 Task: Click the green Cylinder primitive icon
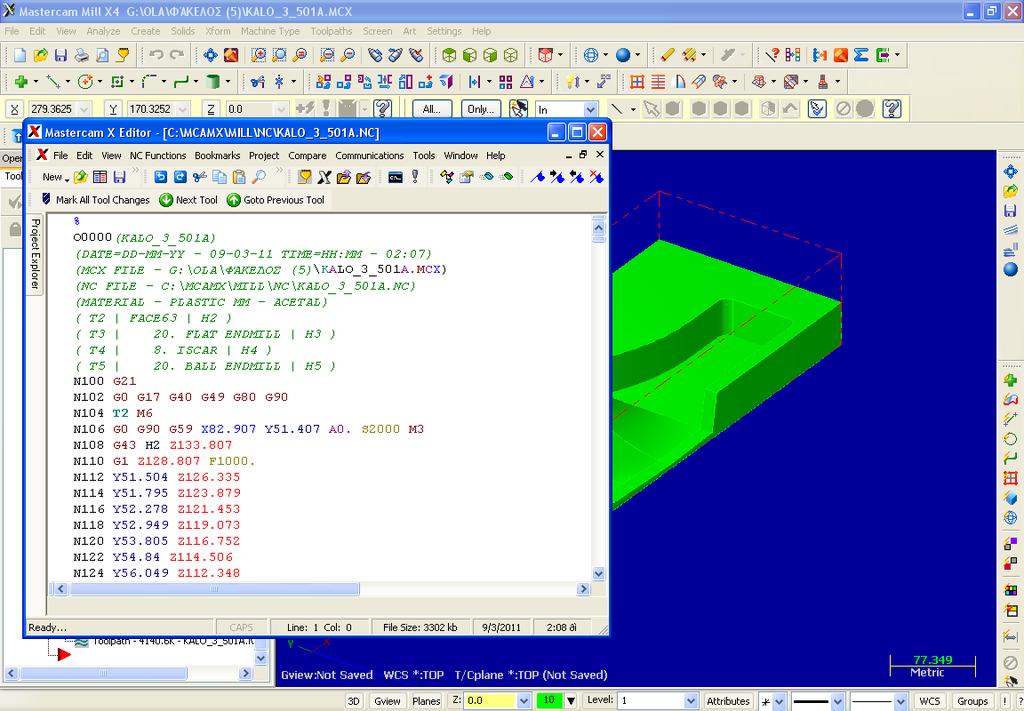[213, 82]
